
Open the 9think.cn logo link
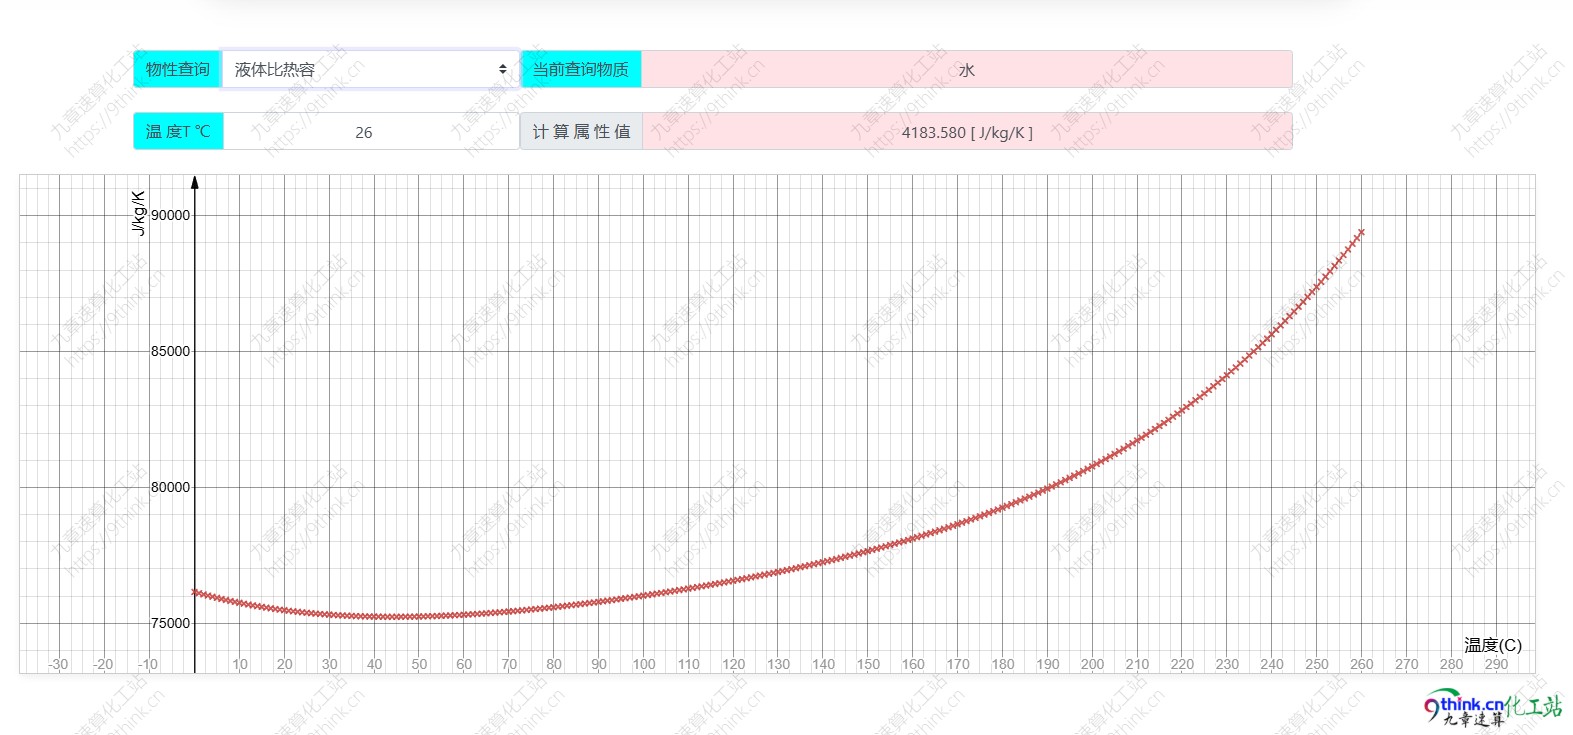pos(1492,708)
